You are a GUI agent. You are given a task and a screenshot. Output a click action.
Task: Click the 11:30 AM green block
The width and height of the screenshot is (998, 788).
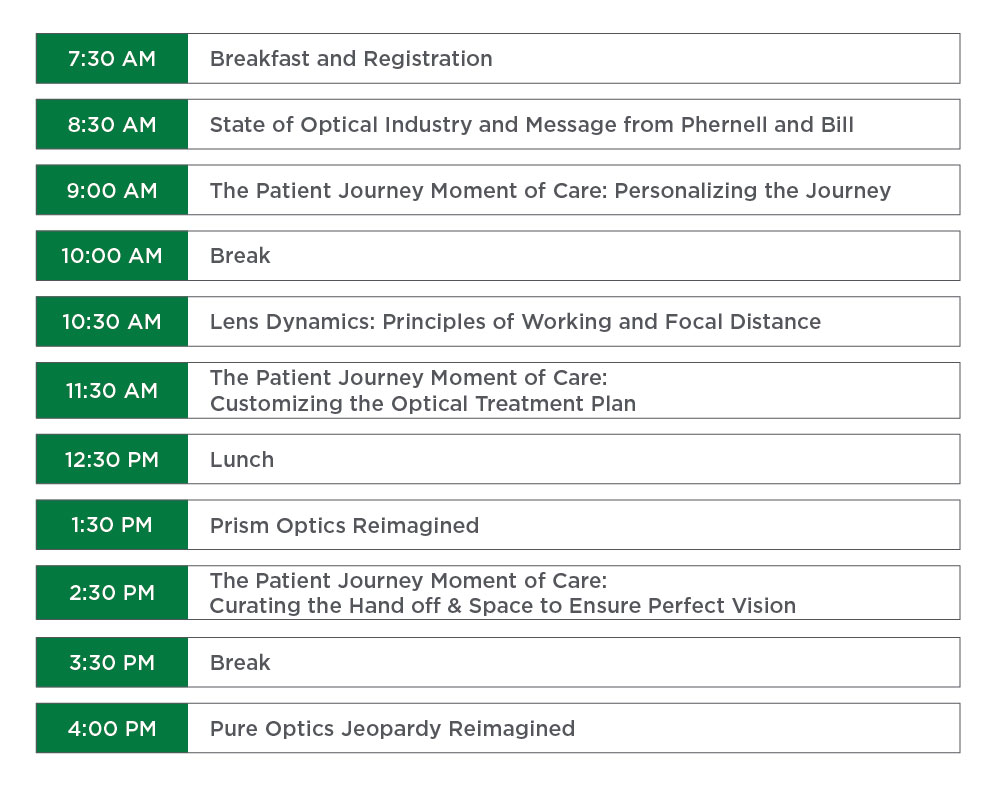pyautogui.click(x=112, y=390)
